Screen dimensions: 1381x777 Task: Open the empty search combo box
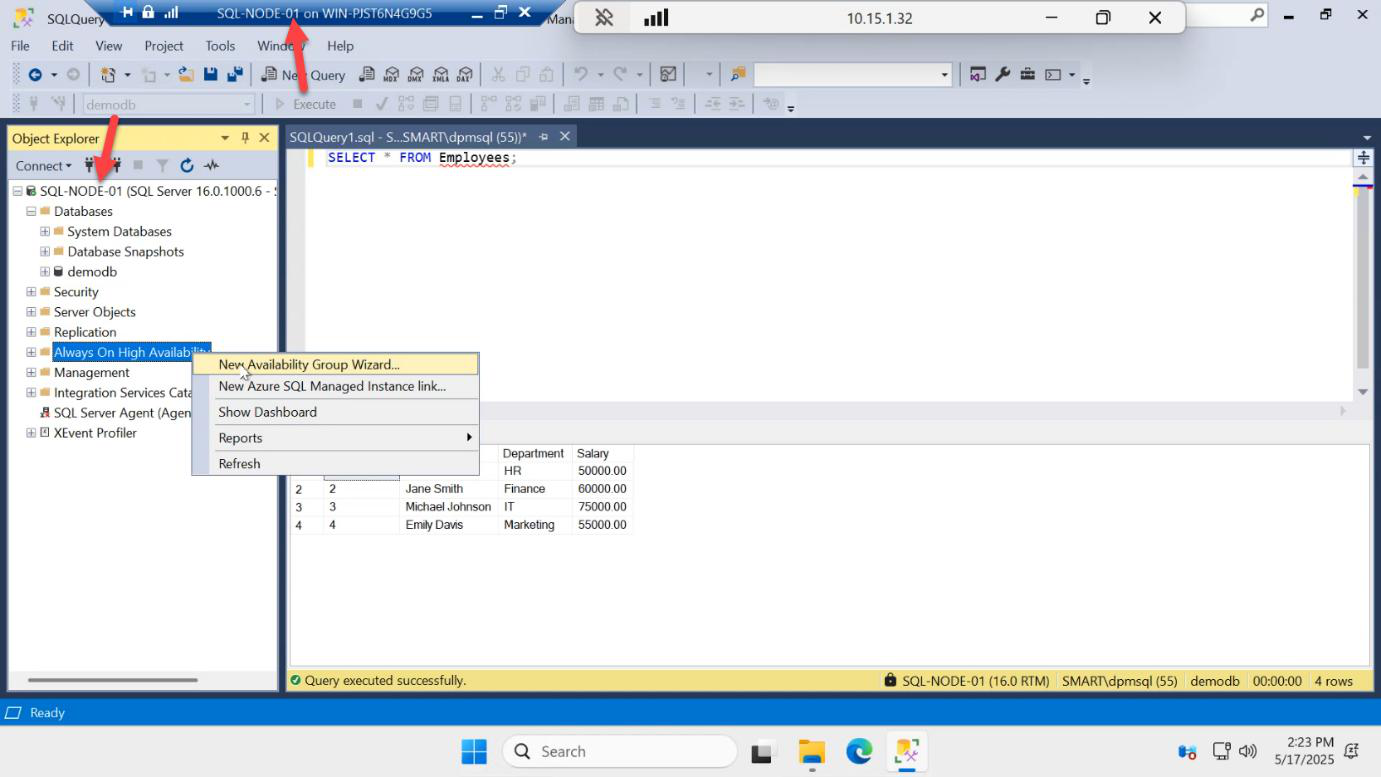click(x=853, y=75)
